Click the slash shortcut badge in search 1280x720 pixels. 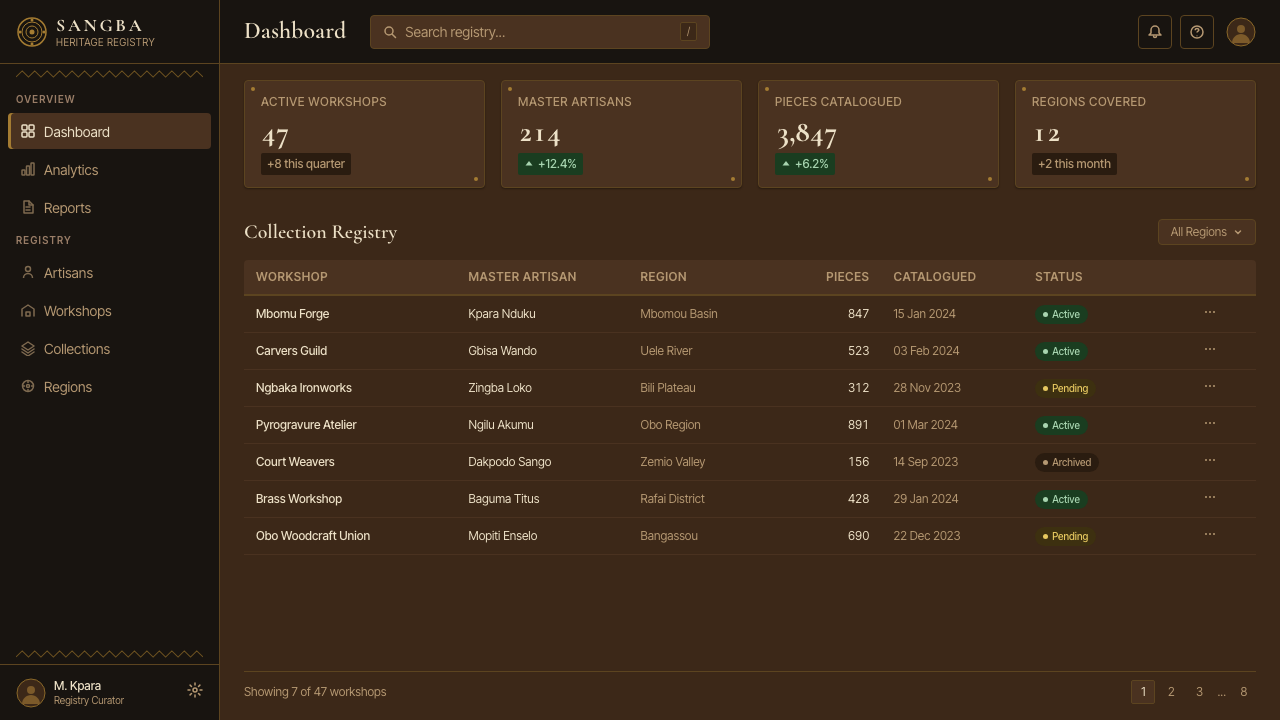[x=688, y=32]
